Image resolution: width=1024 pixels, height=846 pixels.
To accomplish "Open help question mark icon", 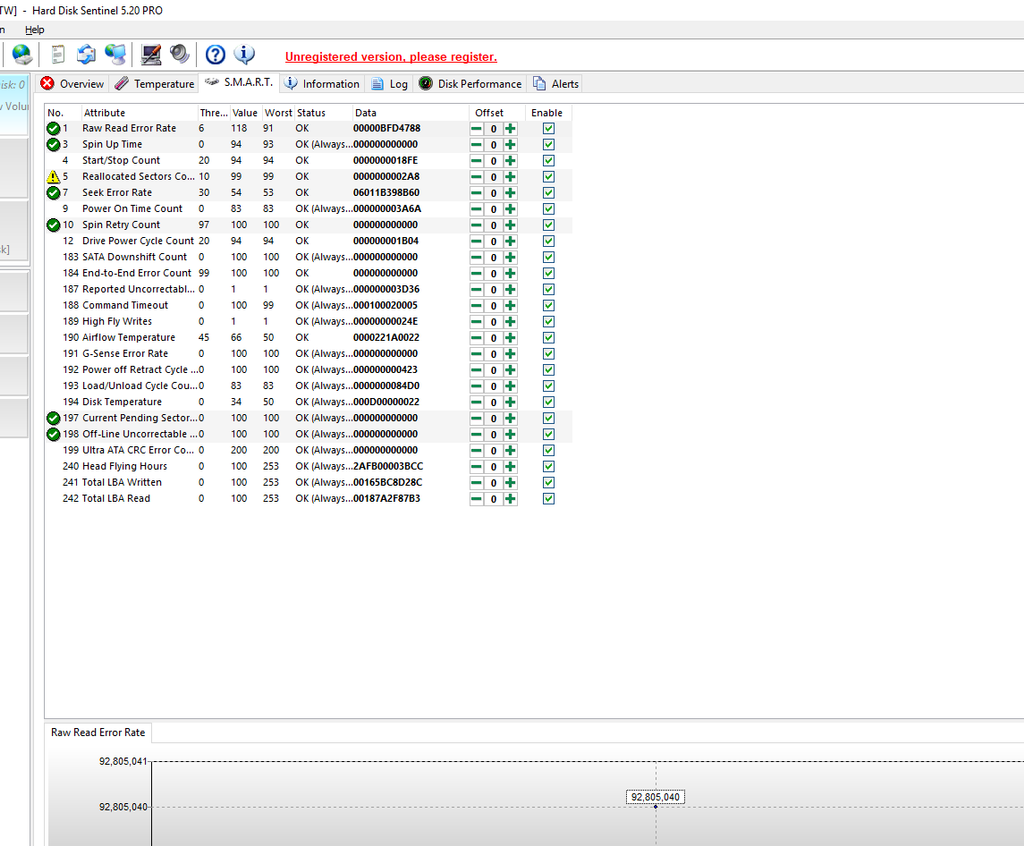I will (x=215, y=55).
